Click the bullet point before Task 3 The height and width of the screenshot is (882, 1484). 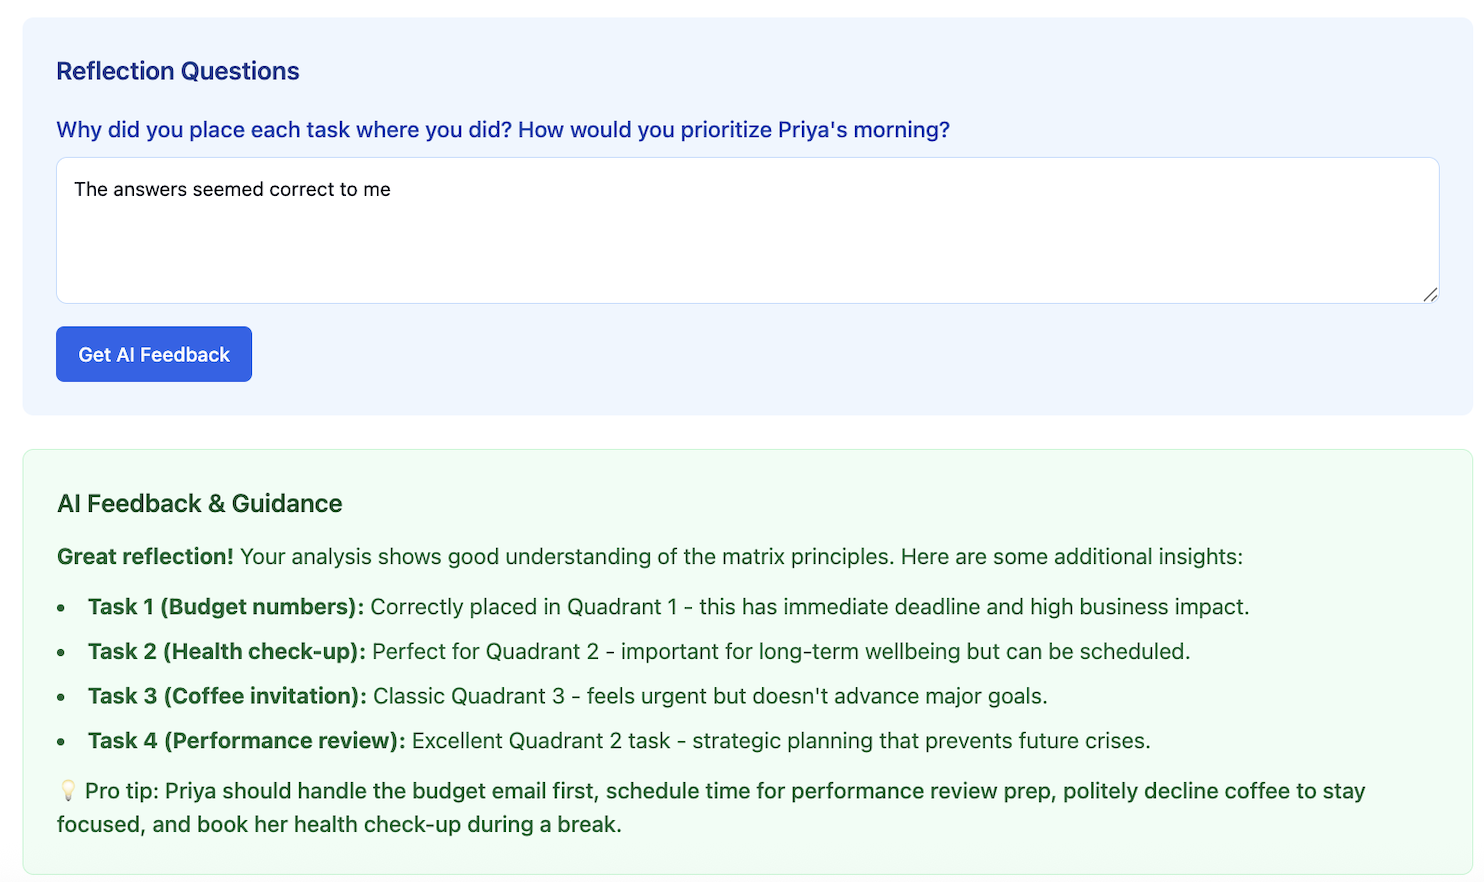62,697
